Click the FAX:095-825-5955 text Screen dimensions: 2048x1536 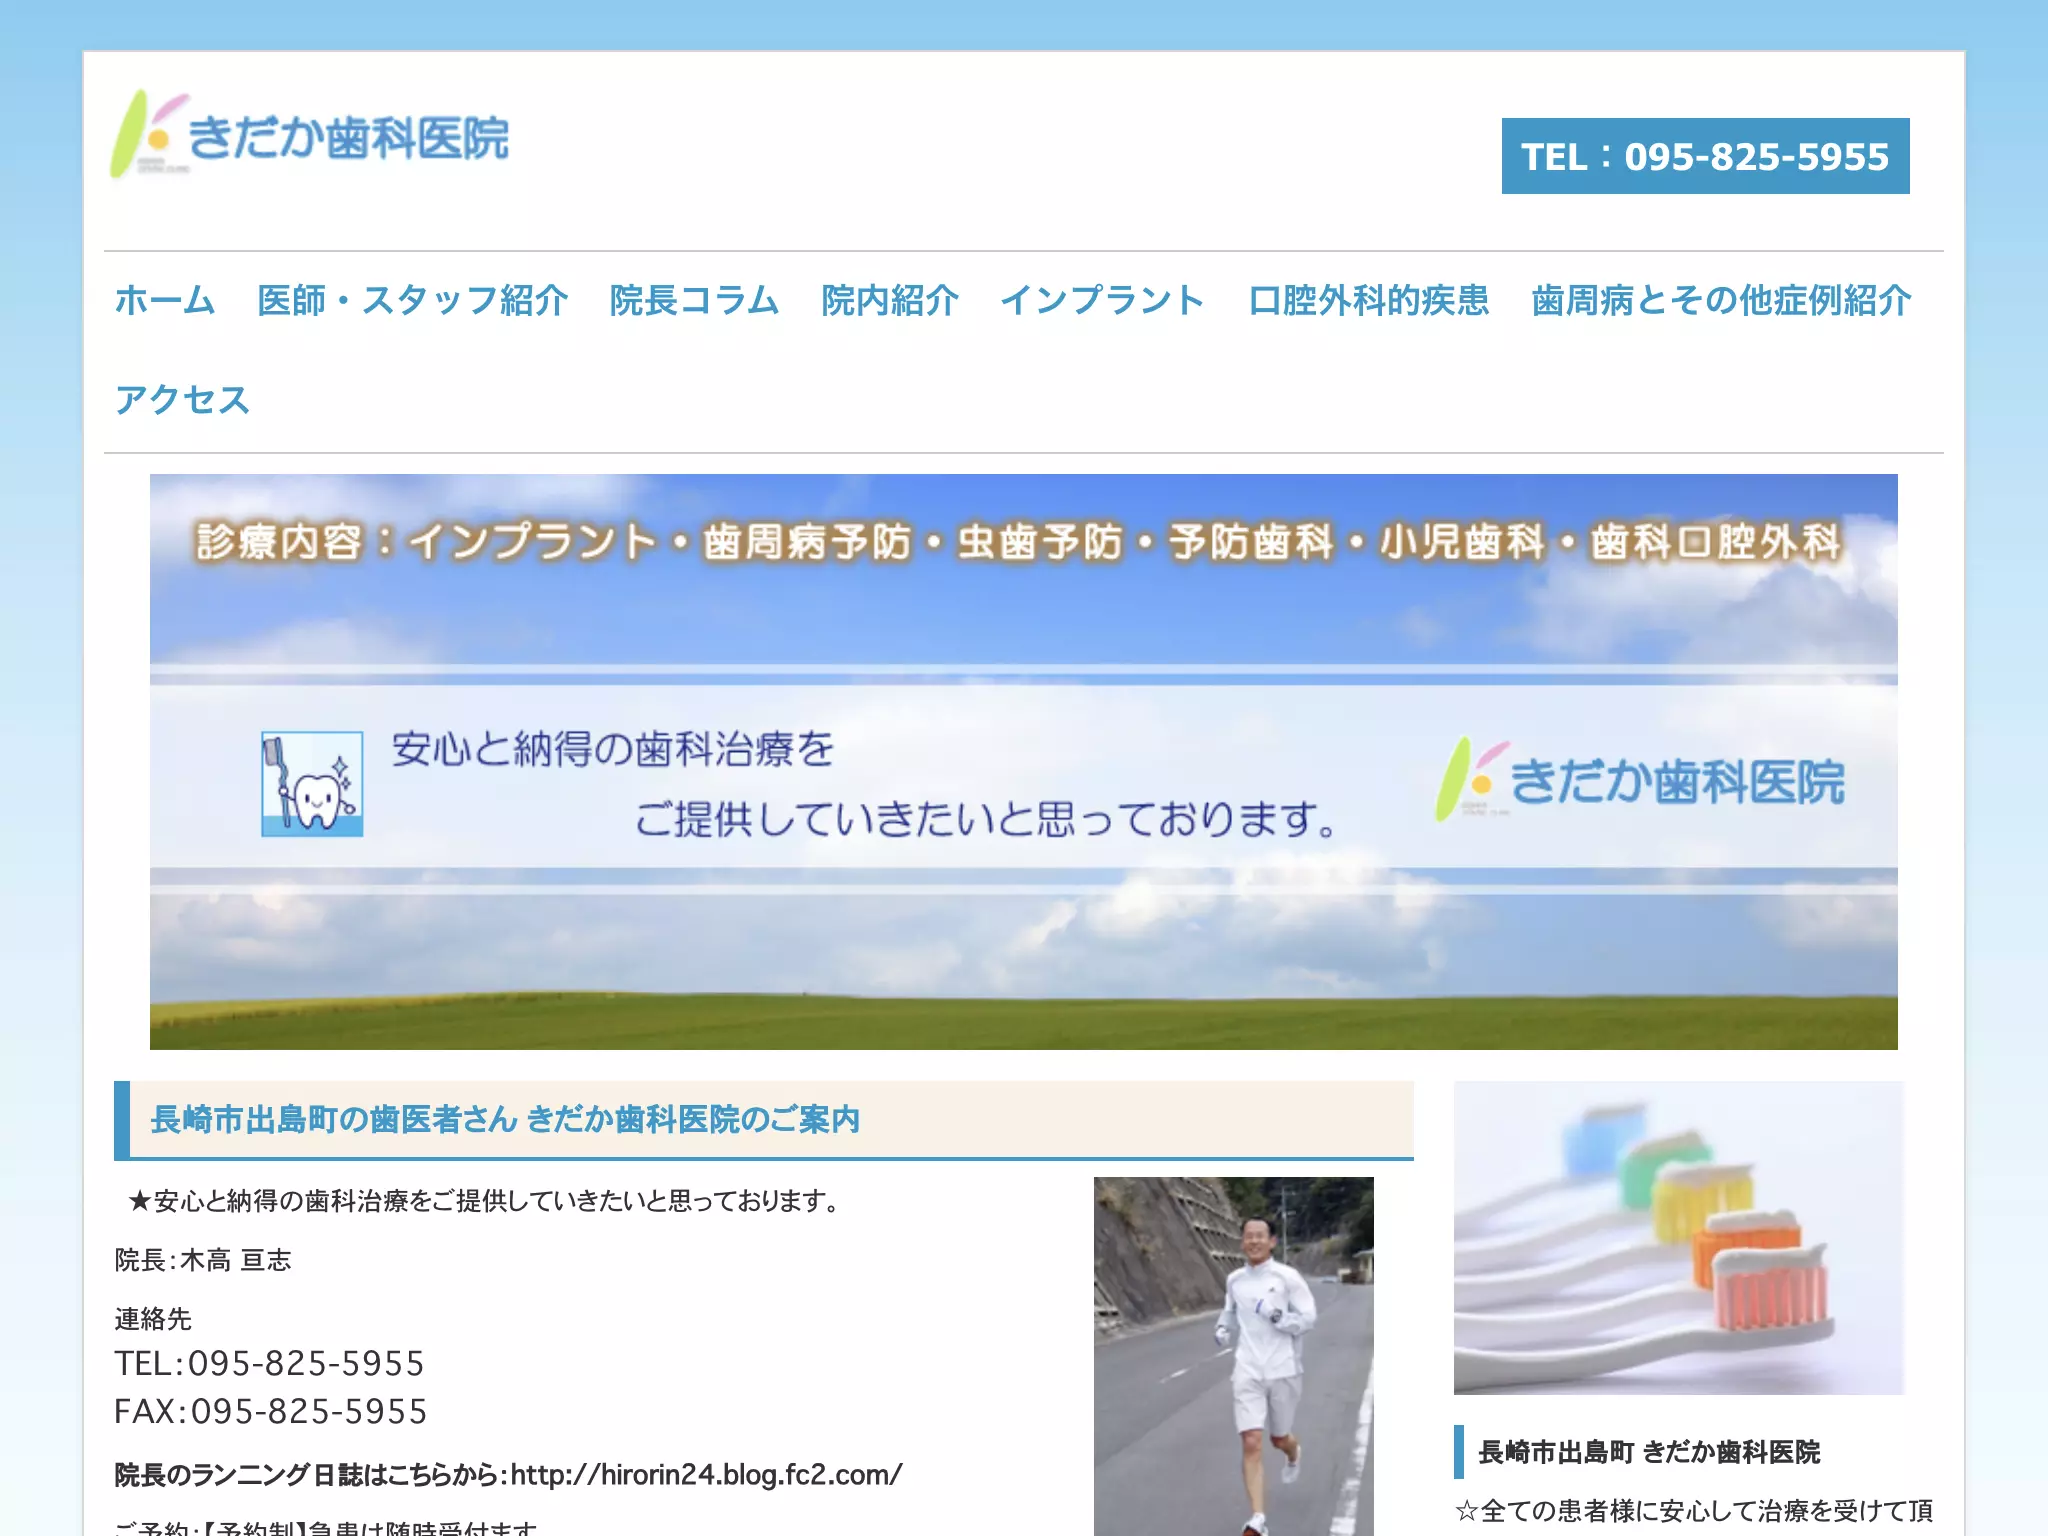click(x=270, y=1411)
